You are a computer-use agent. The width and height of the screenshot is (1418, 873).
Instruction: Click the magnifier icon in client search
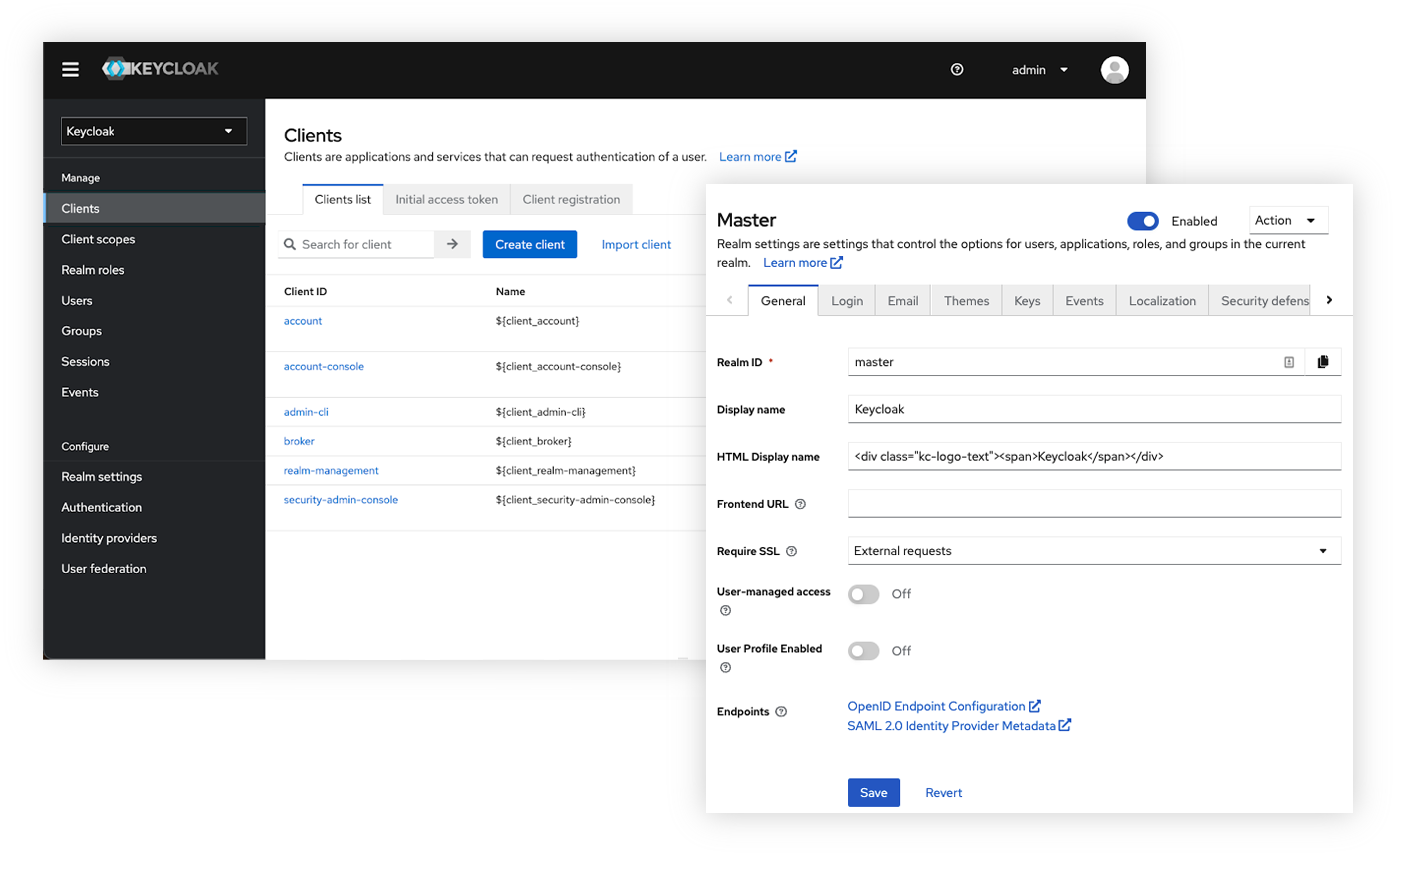click(290, 244)
